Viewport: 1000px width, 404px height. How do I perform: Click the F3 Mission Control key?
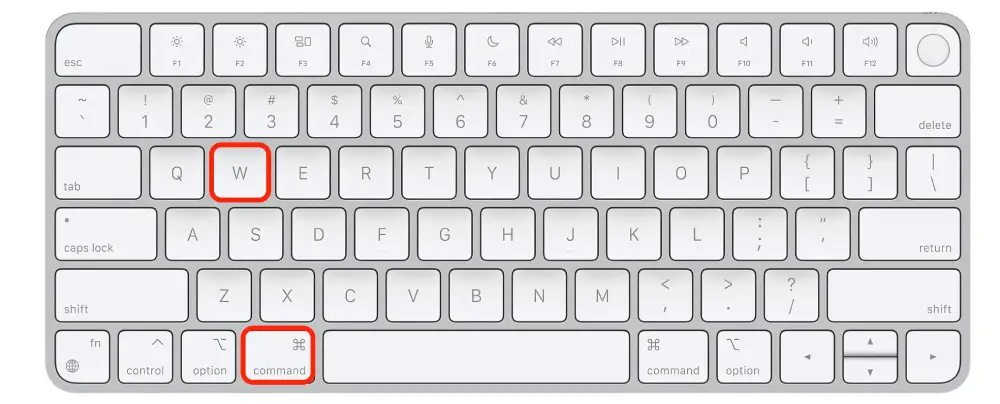(303, 50)
